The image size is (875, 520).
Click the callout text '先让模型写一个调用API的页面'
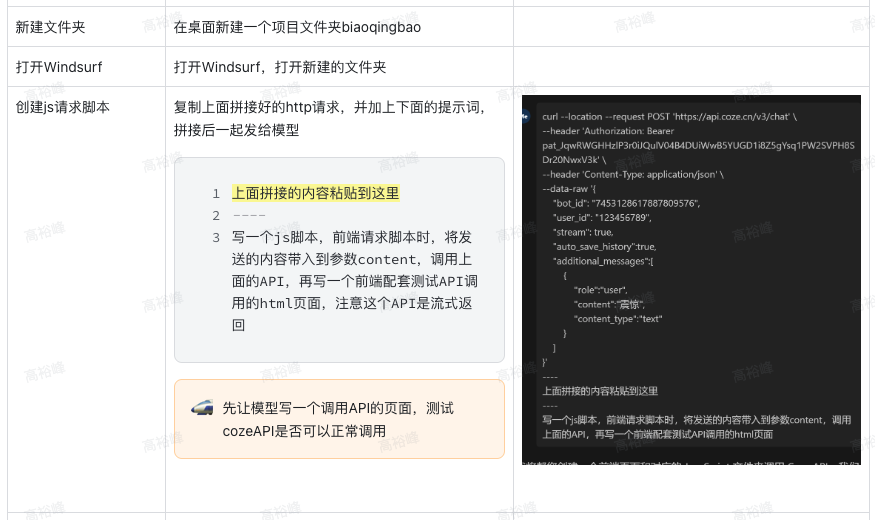[x=338, y=420]
